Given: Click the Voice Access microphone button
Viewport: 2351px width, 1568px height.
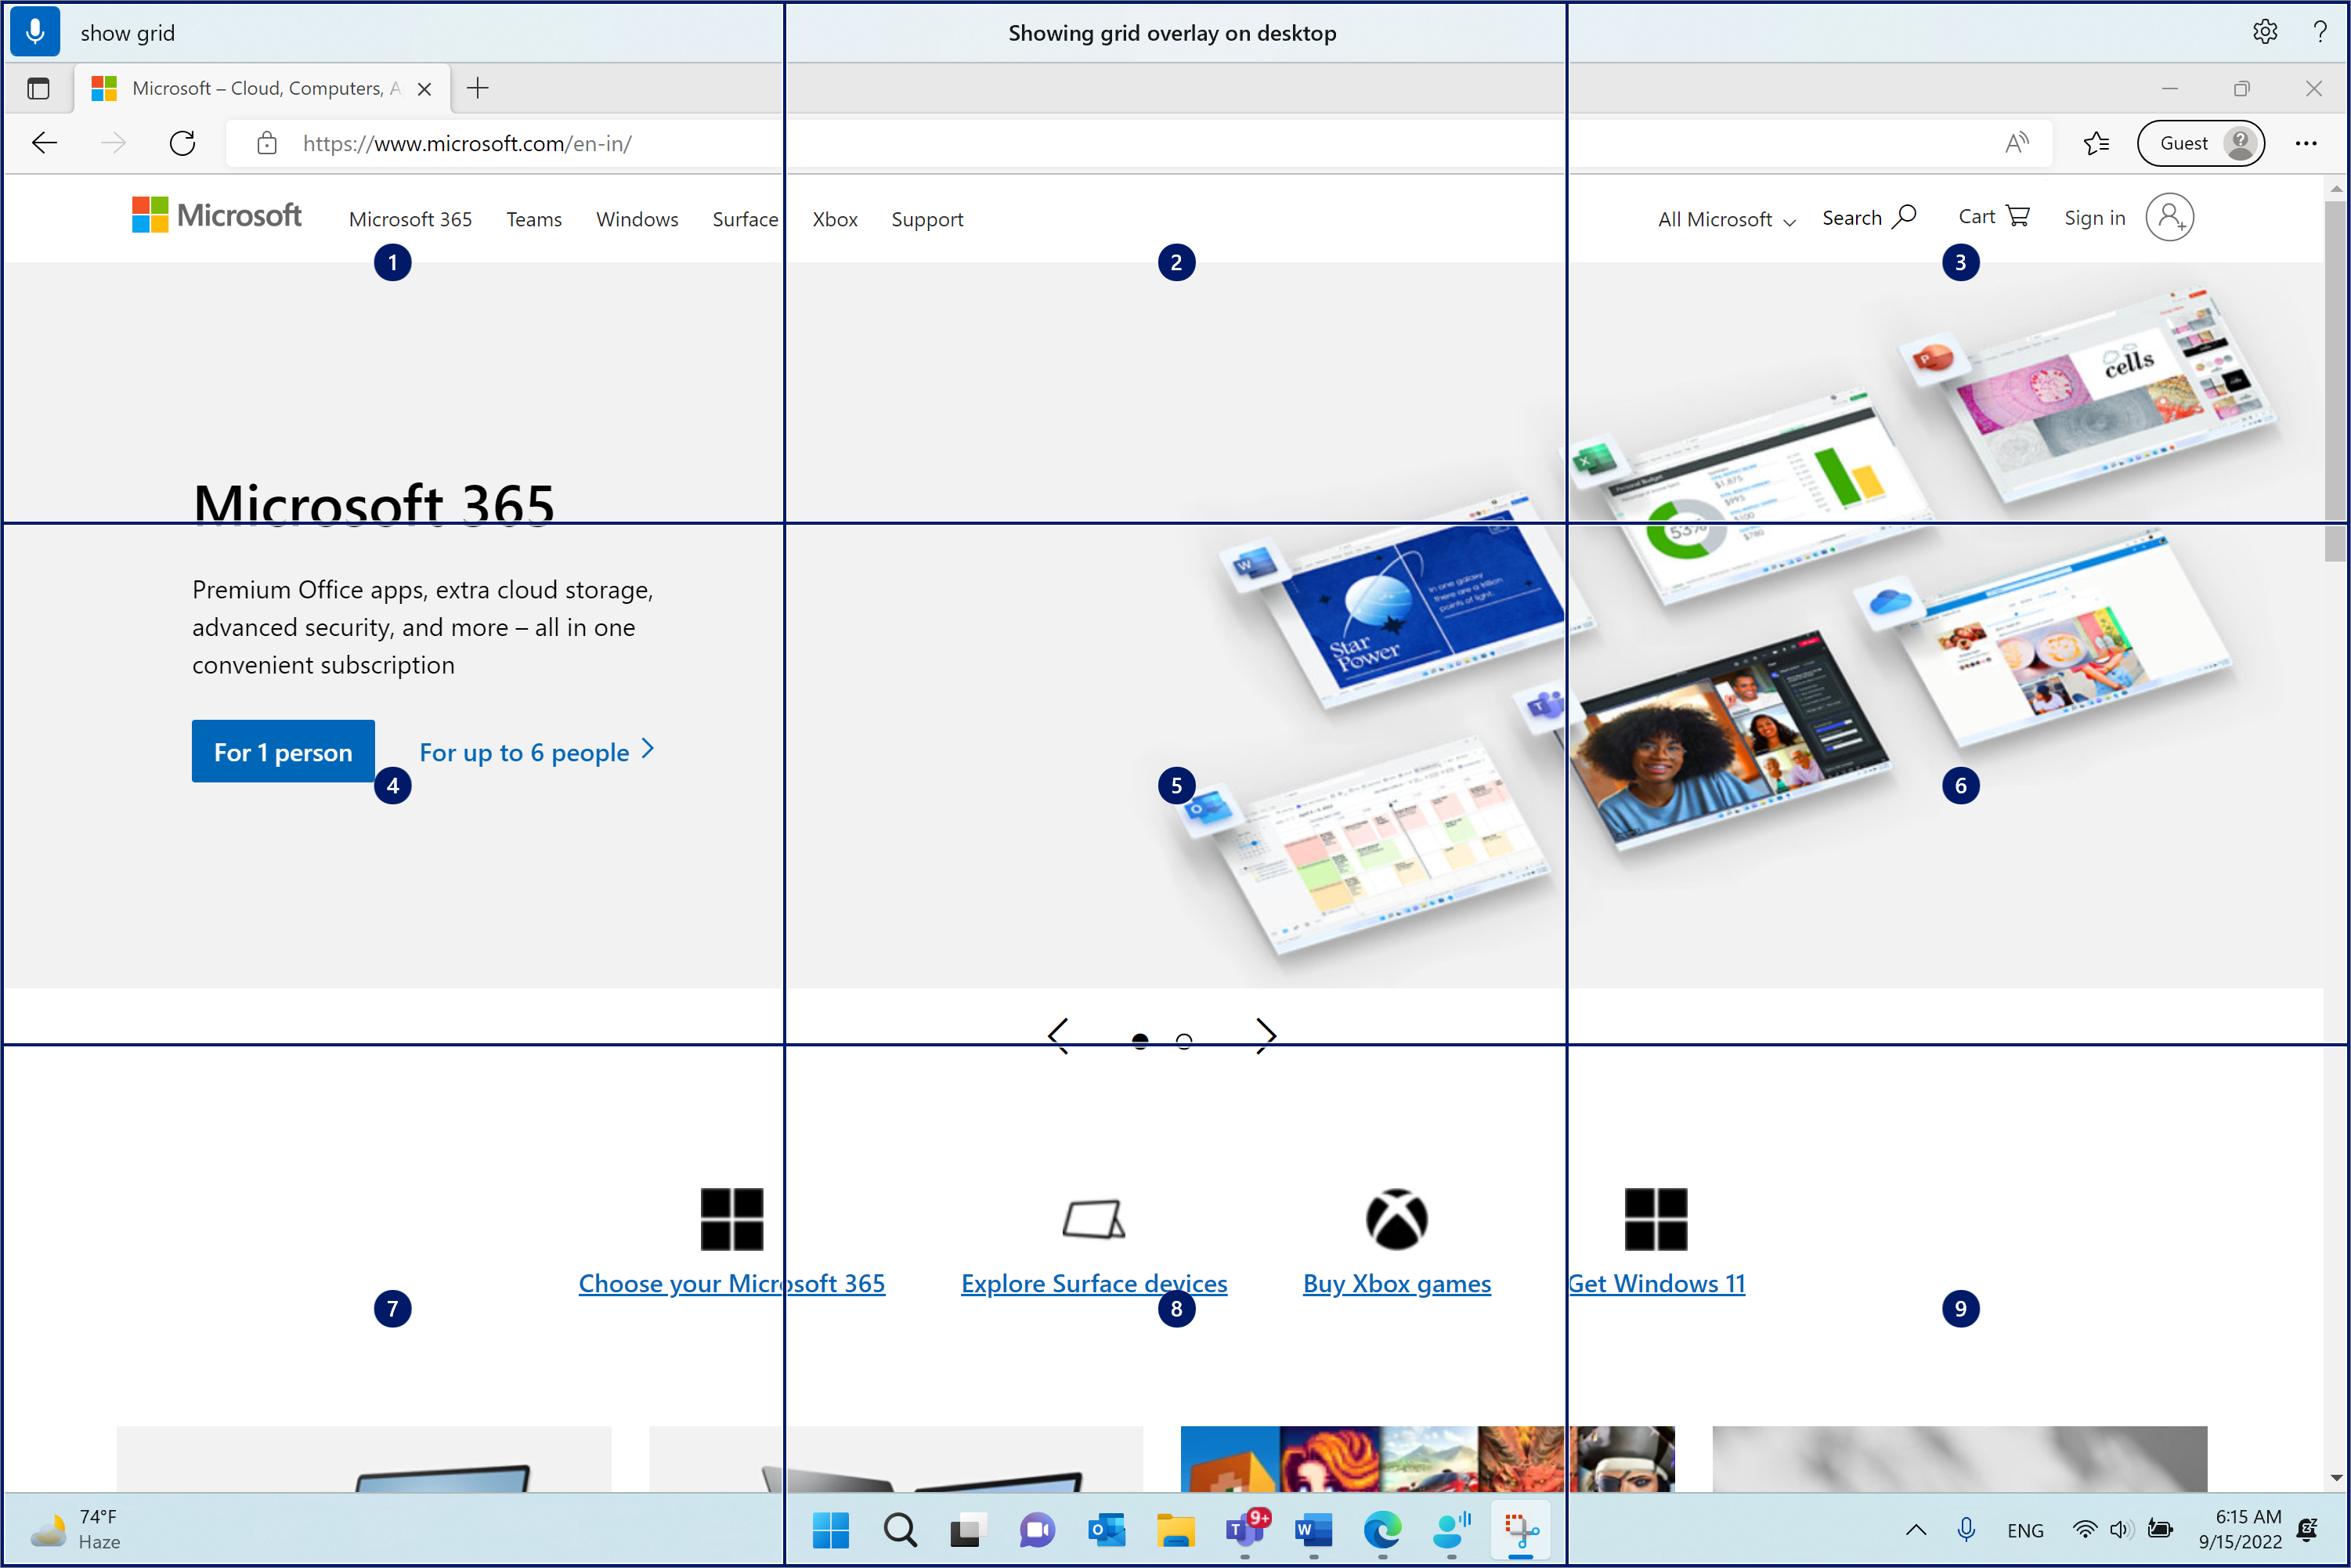Looking at the screenshot, I should click(x=35, y=32).
